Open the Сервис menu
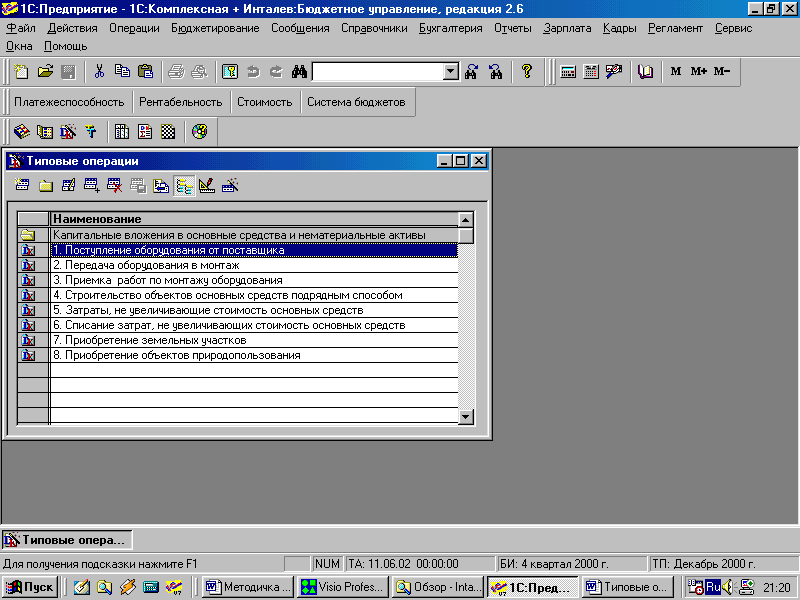This screenshot has height=600, width=800. tap(733, 28)
